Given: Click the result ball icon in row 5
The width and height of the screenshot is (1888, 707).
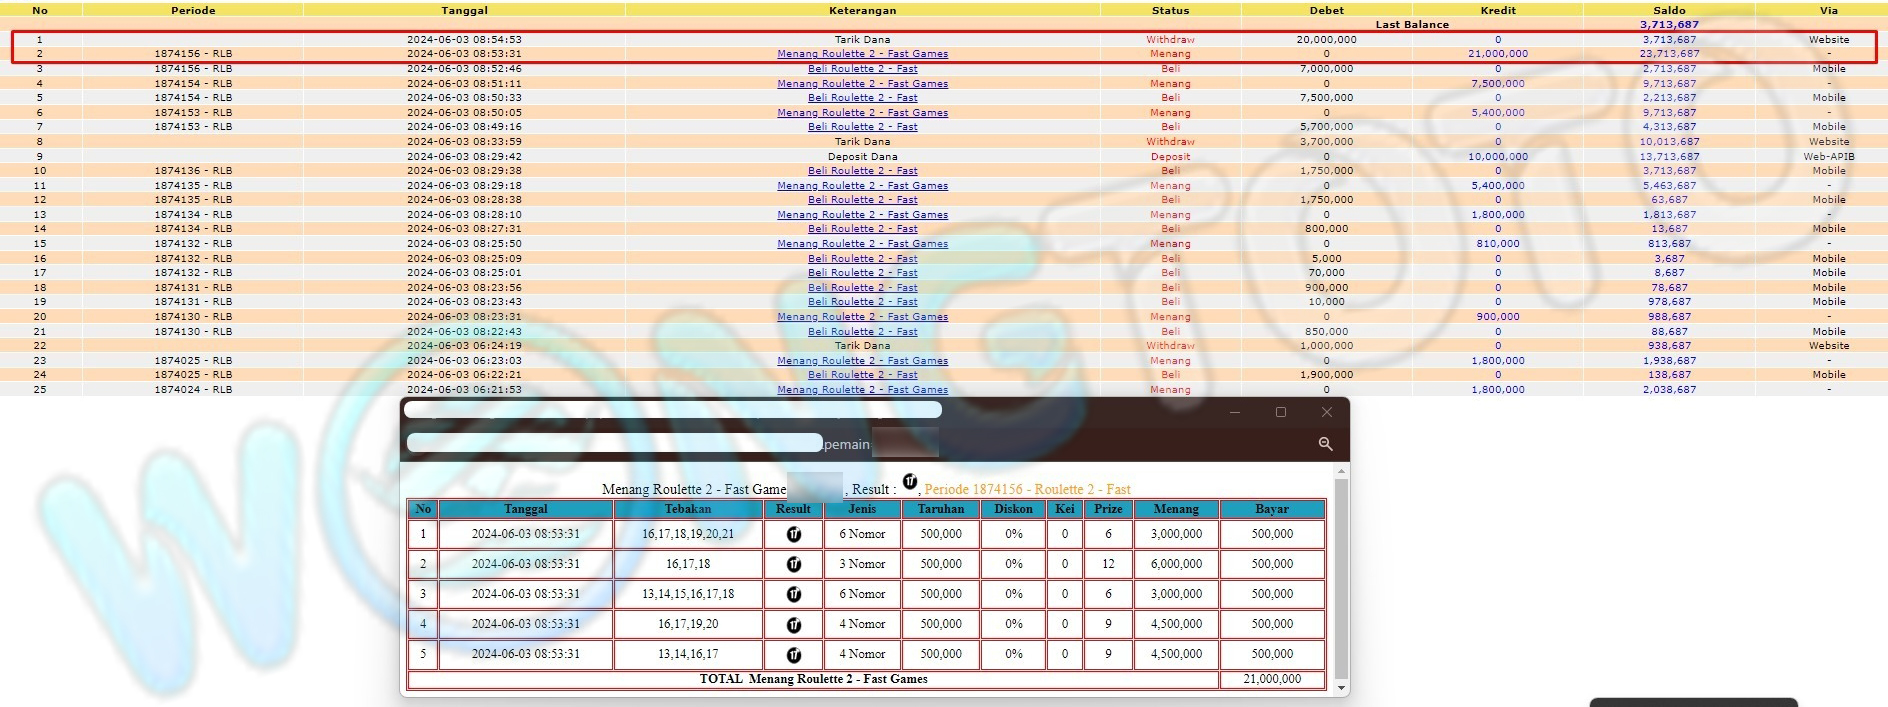Looking at the screenshot, I should pyautogui.click(x=793, y=655).
